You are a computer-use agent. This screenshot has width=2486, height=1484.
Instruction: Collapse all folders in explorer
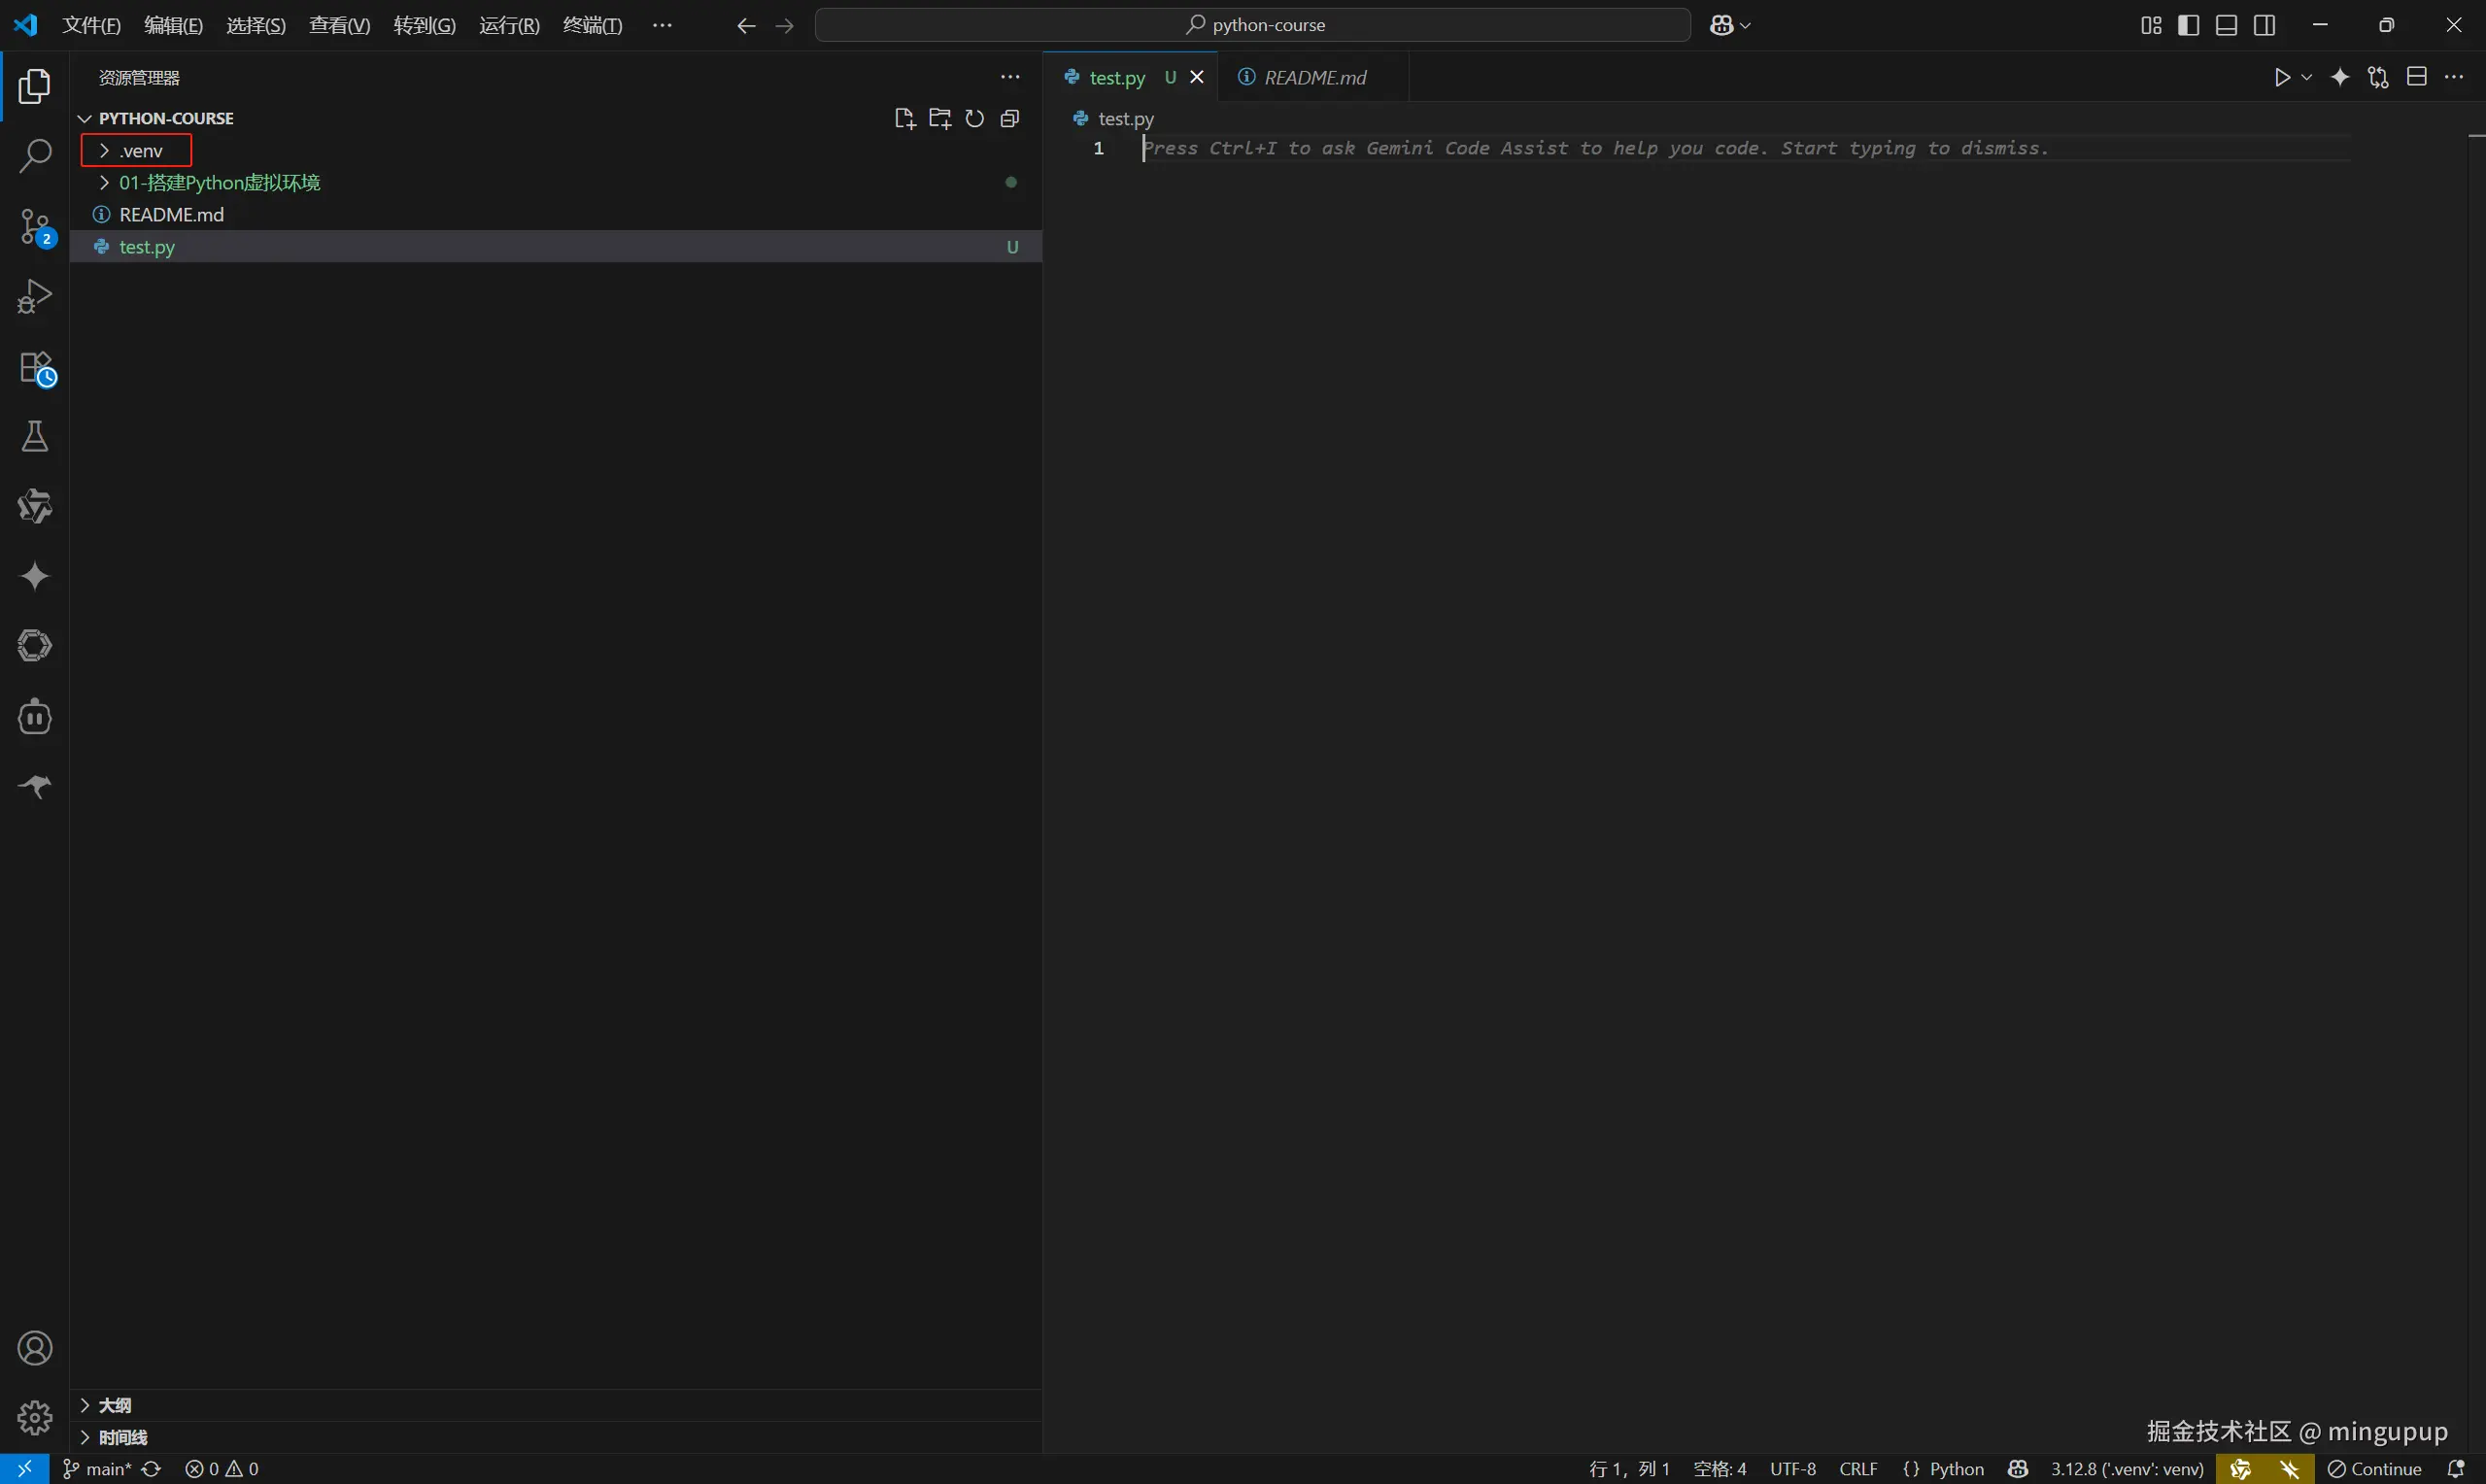(1010, 119)
